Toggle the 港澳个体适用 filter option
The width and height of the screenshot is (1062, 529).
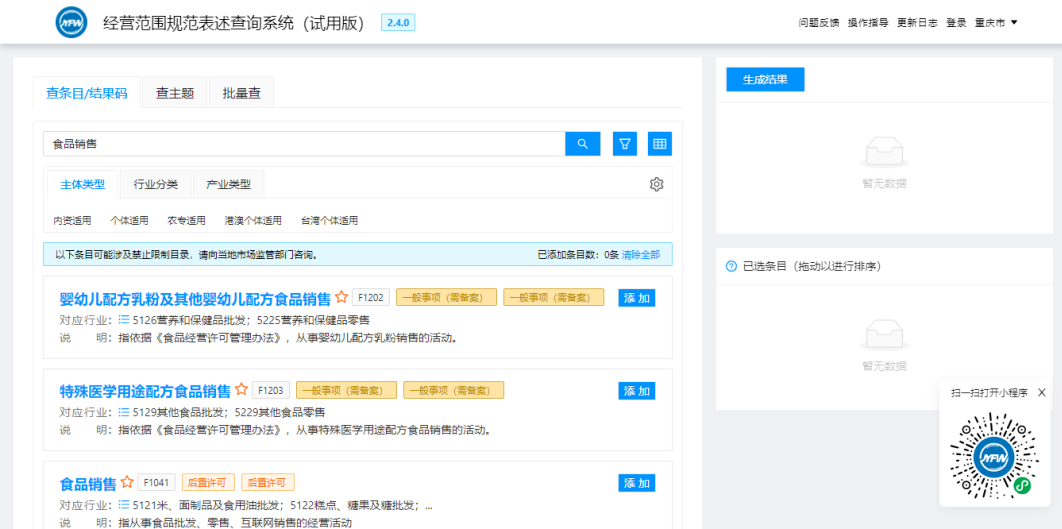click(253, 220)
